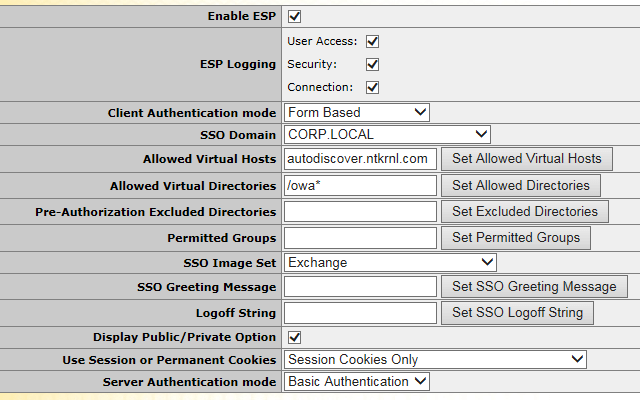Toggle User Access logging checkbox
The image size is (640, 400).
click(x=373, y=42)
